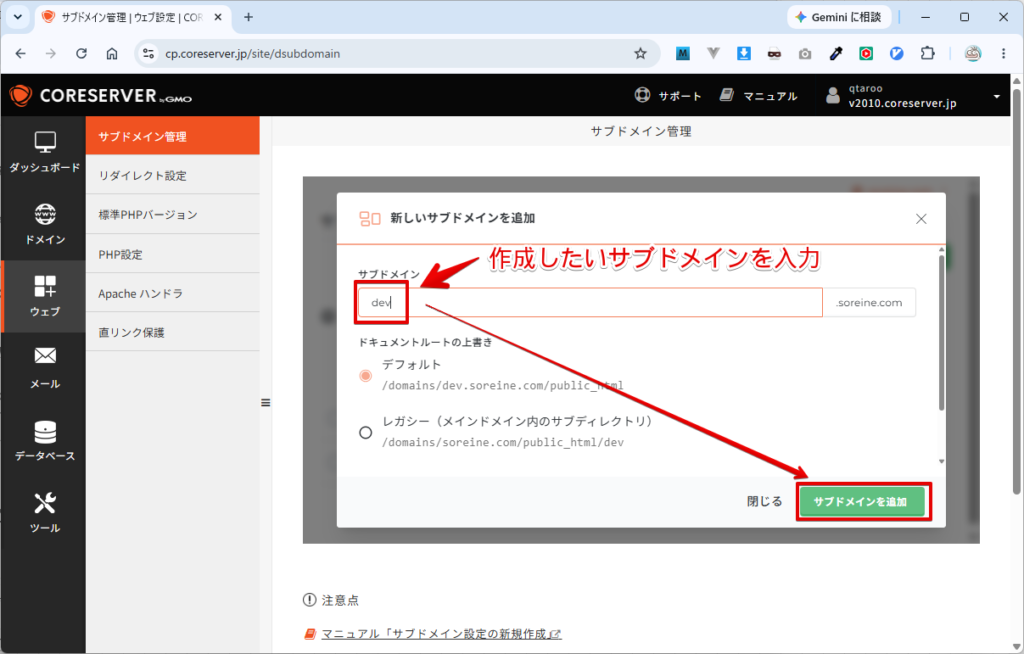This screenshot has width=1024, height=654.
Task: Select the レガシー document root radio
Action: point(366,433)
